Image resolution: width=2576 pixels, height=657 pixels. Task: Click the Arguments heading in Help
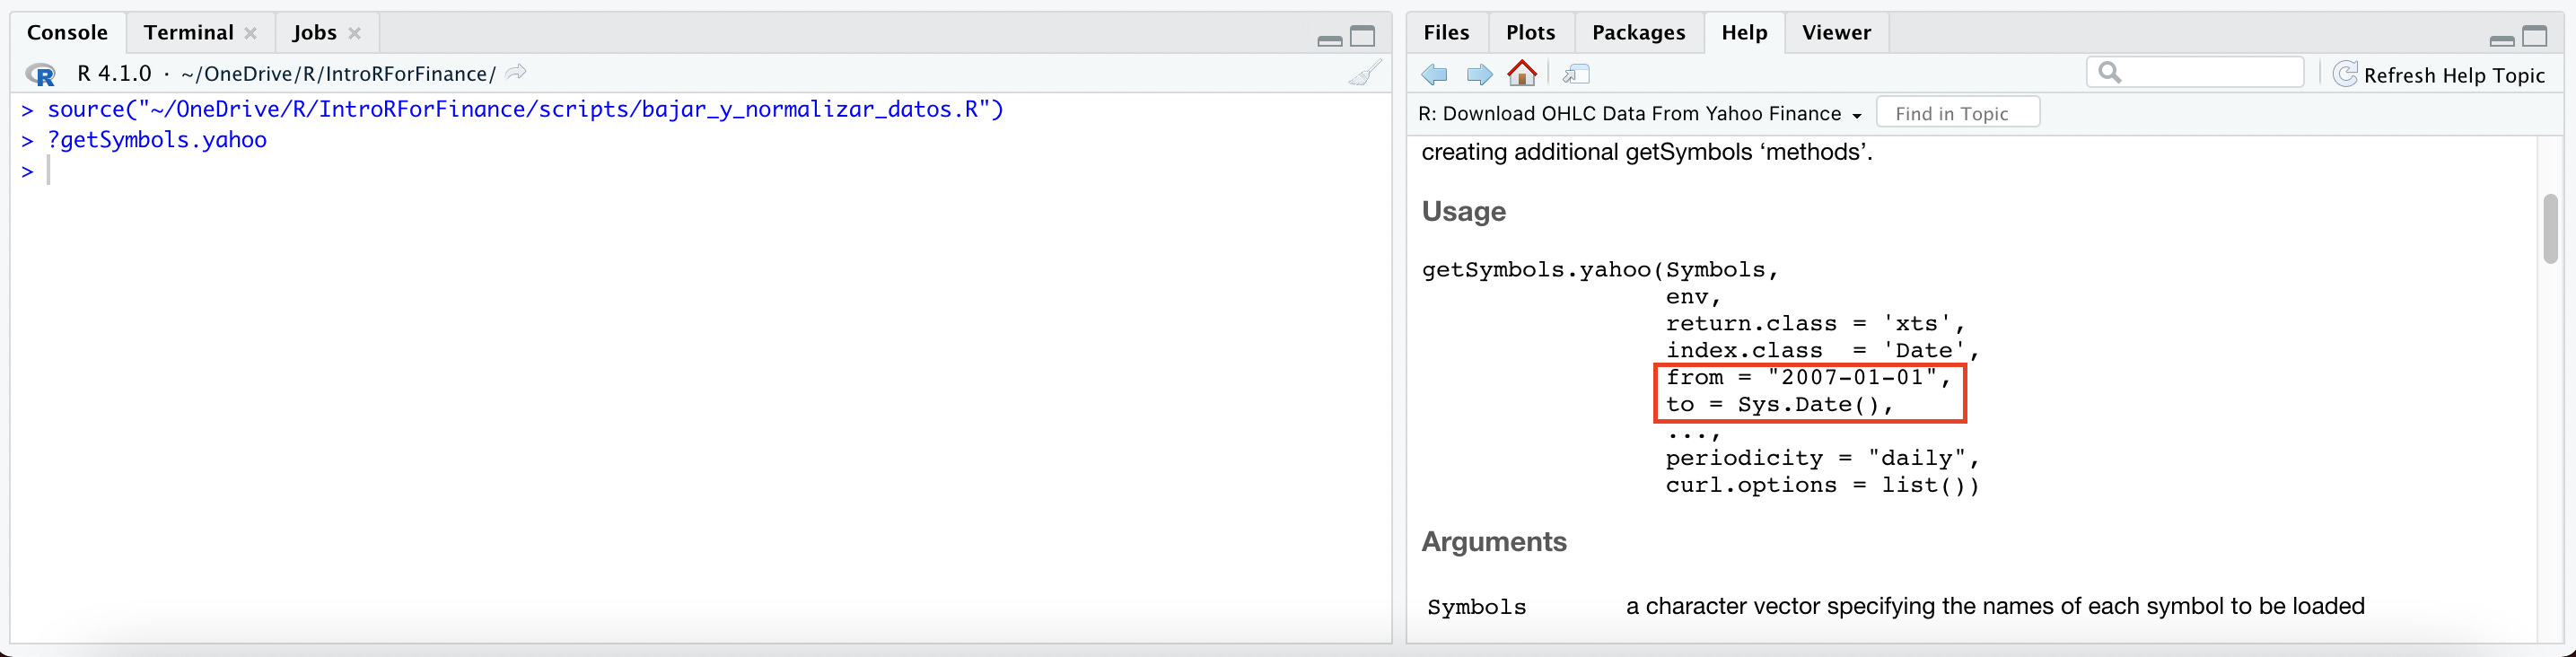[x=1494, y=541]
